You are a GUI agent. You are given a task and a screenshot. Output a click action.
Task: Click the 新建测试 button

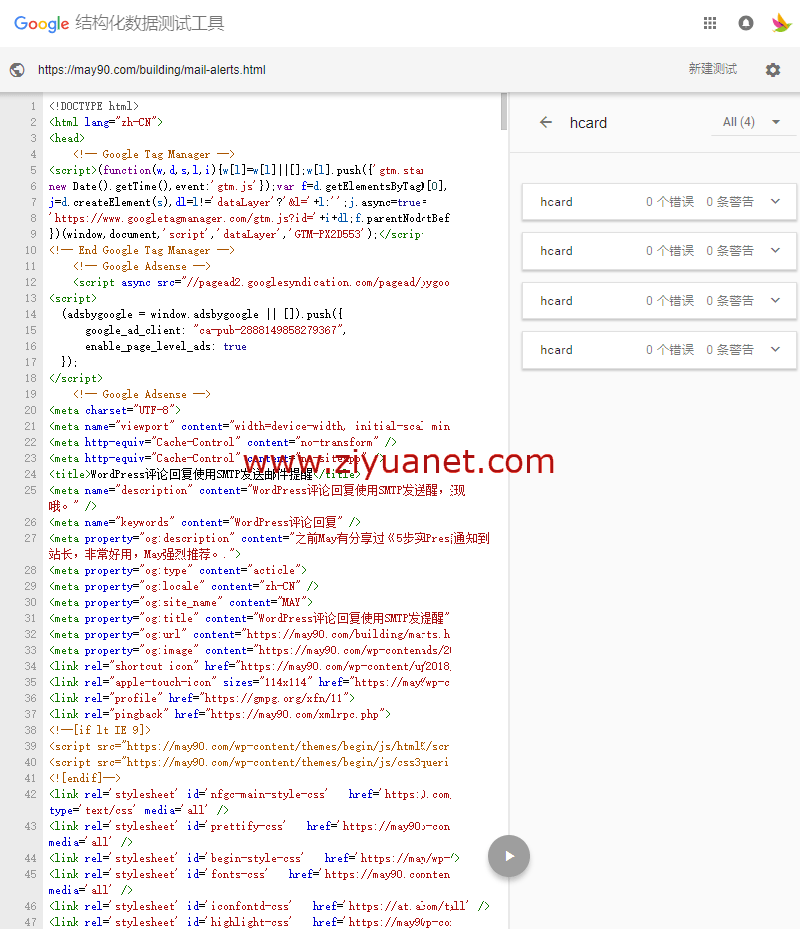713,69
